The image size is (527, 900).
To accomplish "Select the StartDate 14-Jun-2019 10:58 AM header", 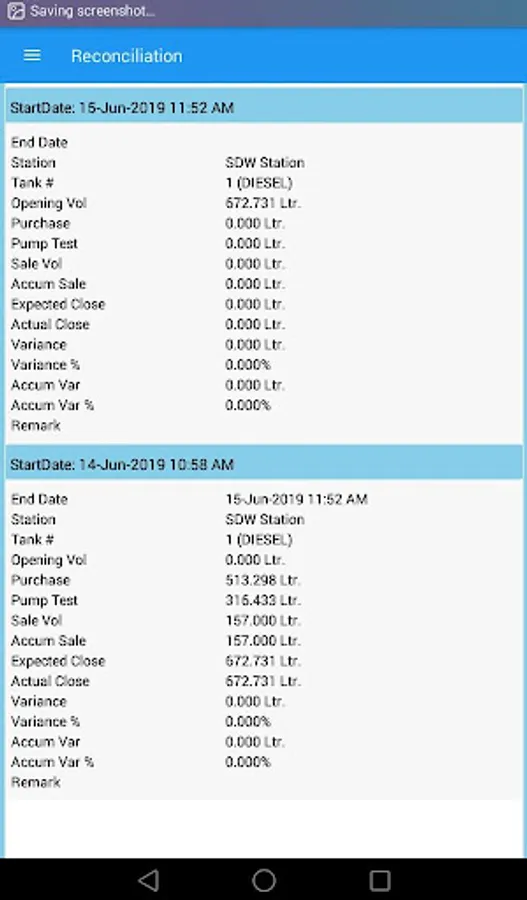I will (264, 464).
